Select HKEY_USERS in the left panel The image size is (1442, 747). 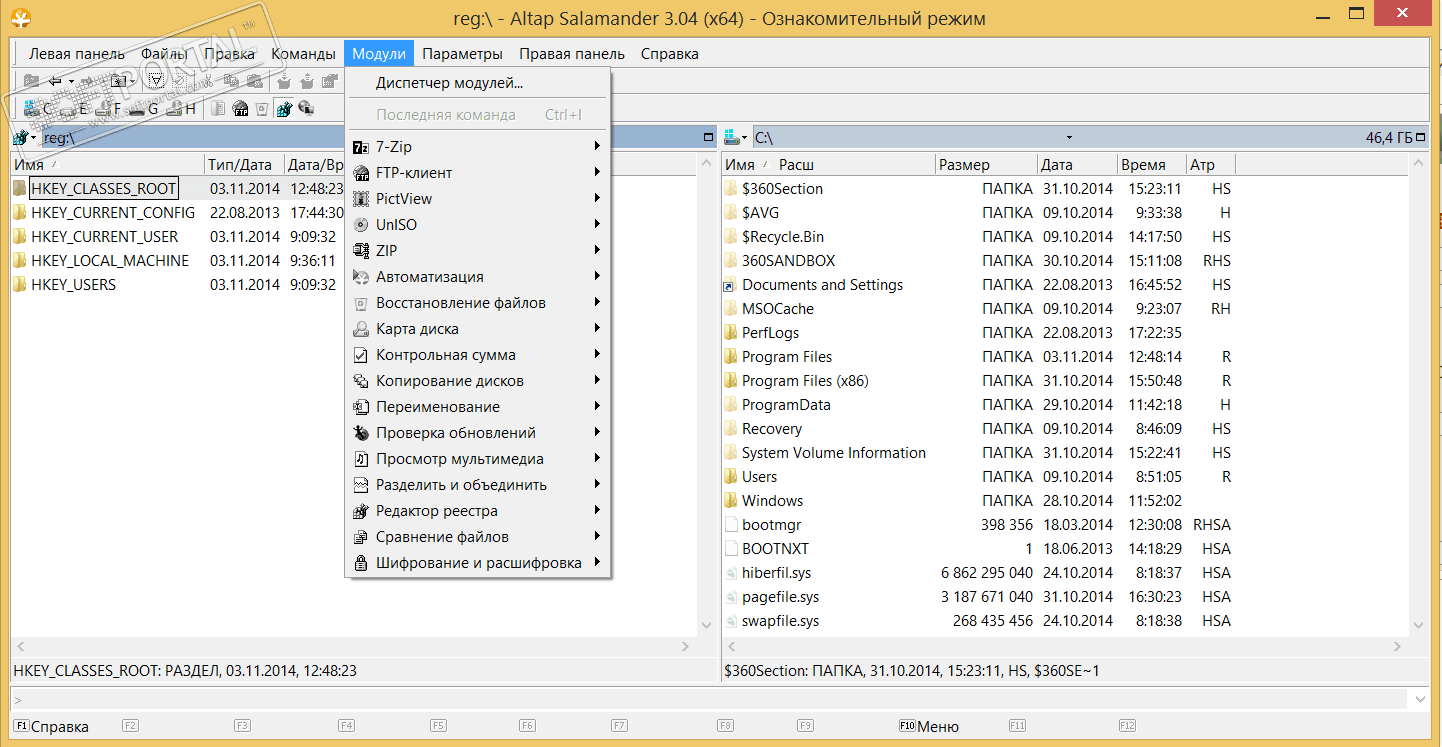pos(74,285)
